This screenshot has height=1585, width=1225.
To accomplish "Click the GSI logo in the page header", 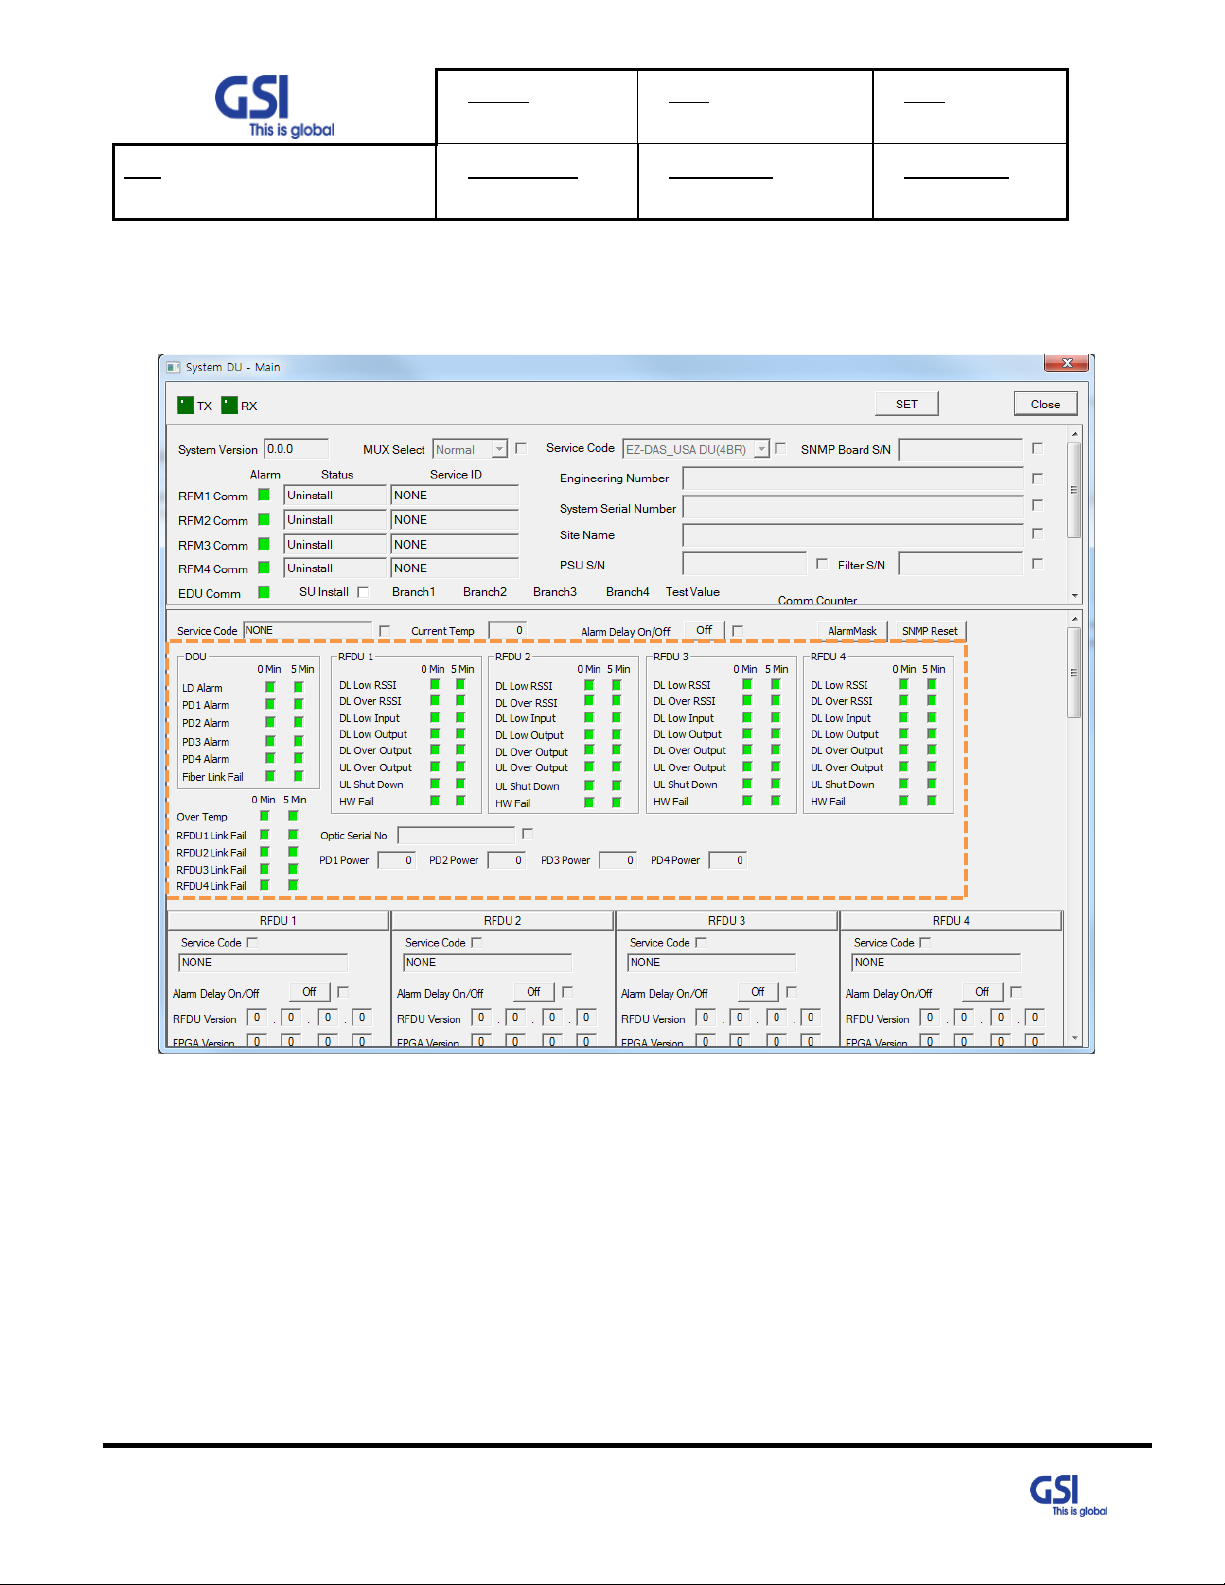I will pyautogui.click(x=273, y=107).
